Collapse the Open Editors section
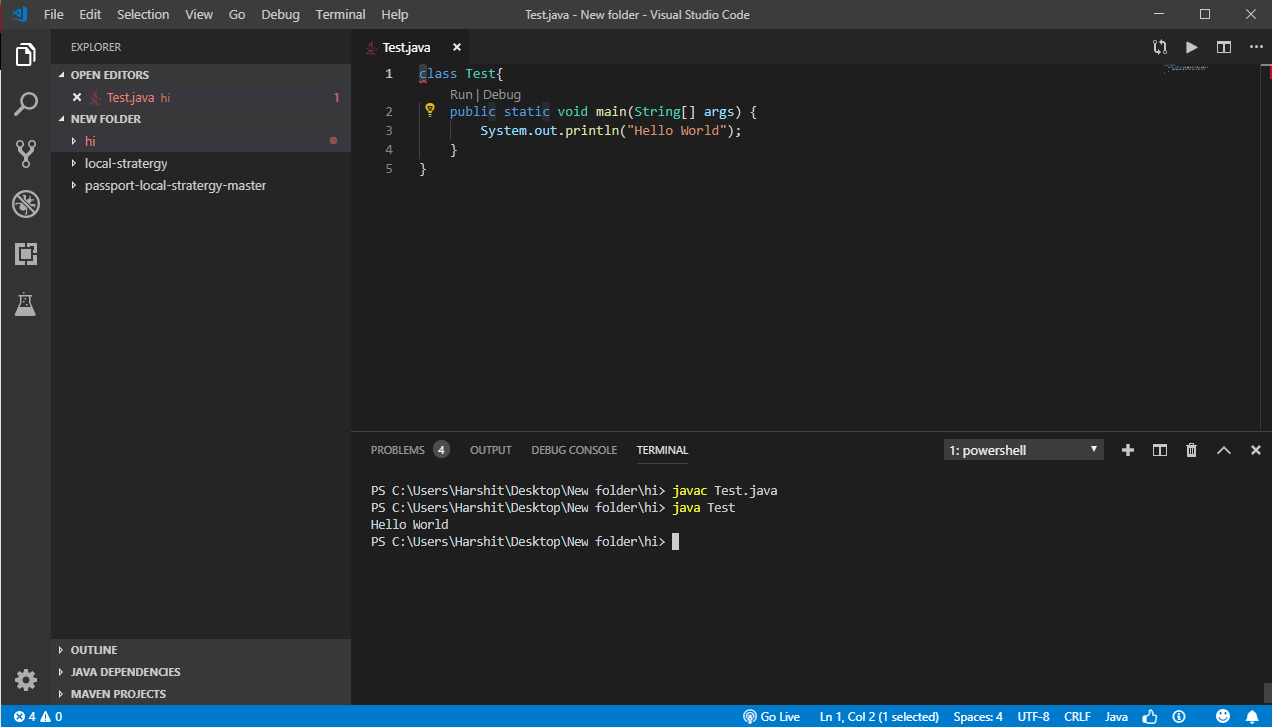1272x727 pixels. point(201,75)
